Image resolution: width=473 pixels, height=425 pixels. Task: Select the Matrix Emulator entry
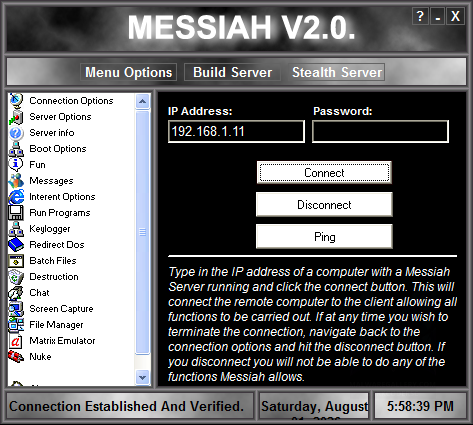[x=62, y=341]
